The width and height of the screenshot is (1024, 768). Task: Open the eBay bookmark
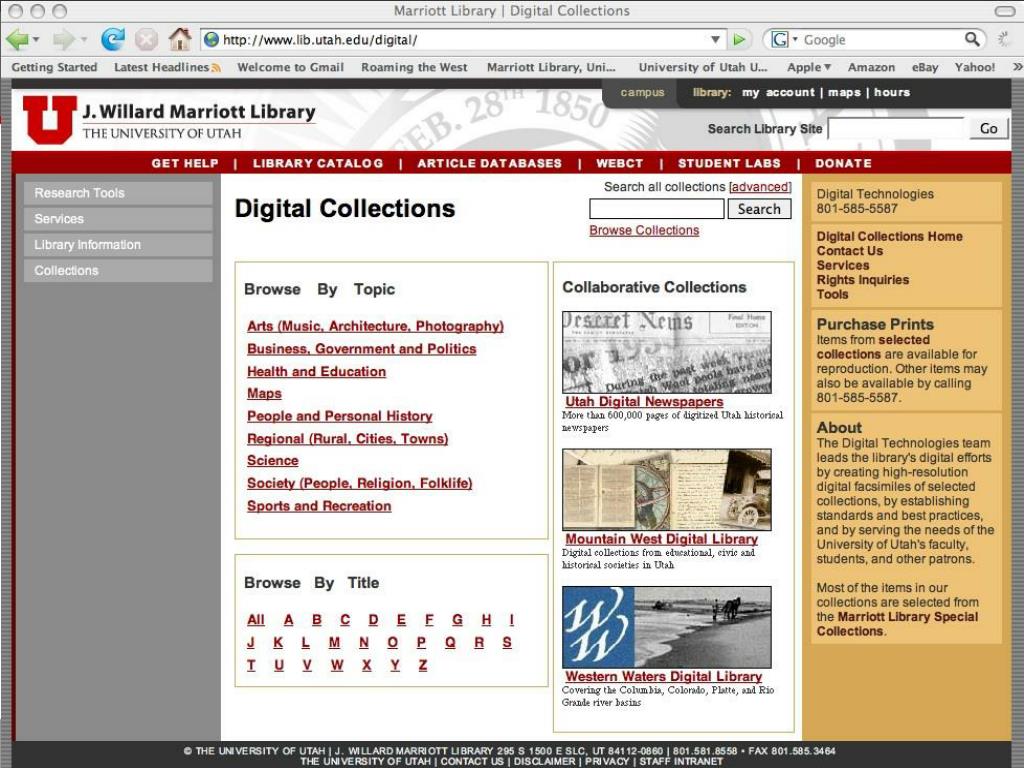click(925, 67)
